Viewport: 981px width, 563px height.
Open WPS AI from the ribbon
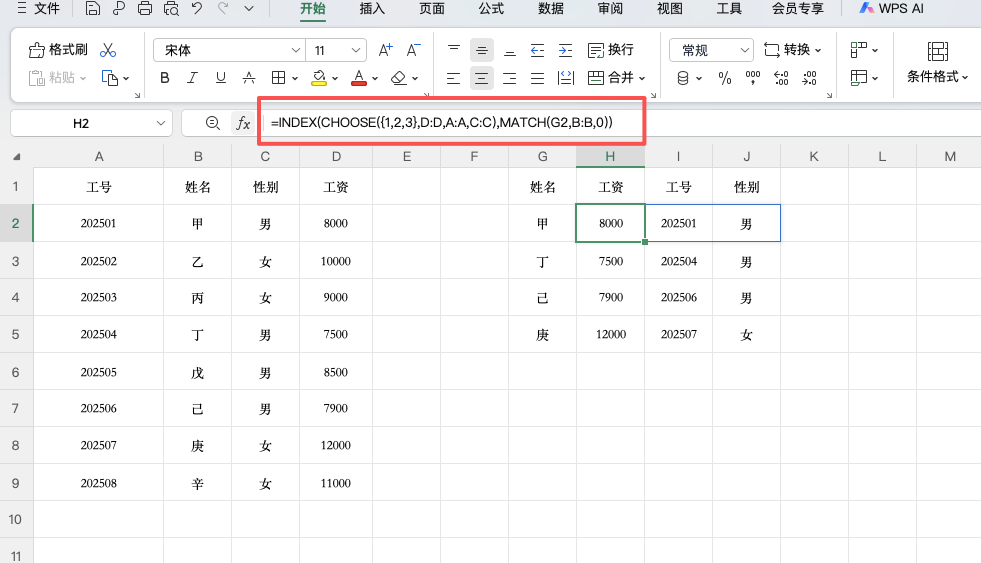[x=890, y=9]
